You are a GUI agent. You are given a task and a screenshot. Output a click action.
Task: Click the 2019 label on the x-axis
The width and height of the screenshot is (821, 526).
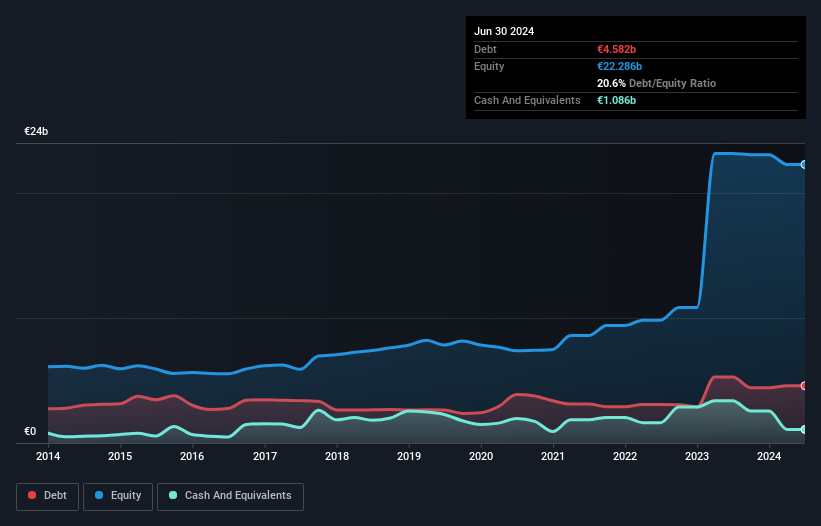[409, 456]
